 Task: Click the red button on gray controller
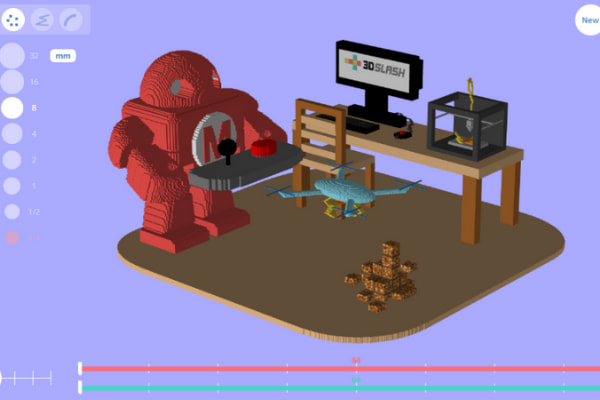coord(264,148)
